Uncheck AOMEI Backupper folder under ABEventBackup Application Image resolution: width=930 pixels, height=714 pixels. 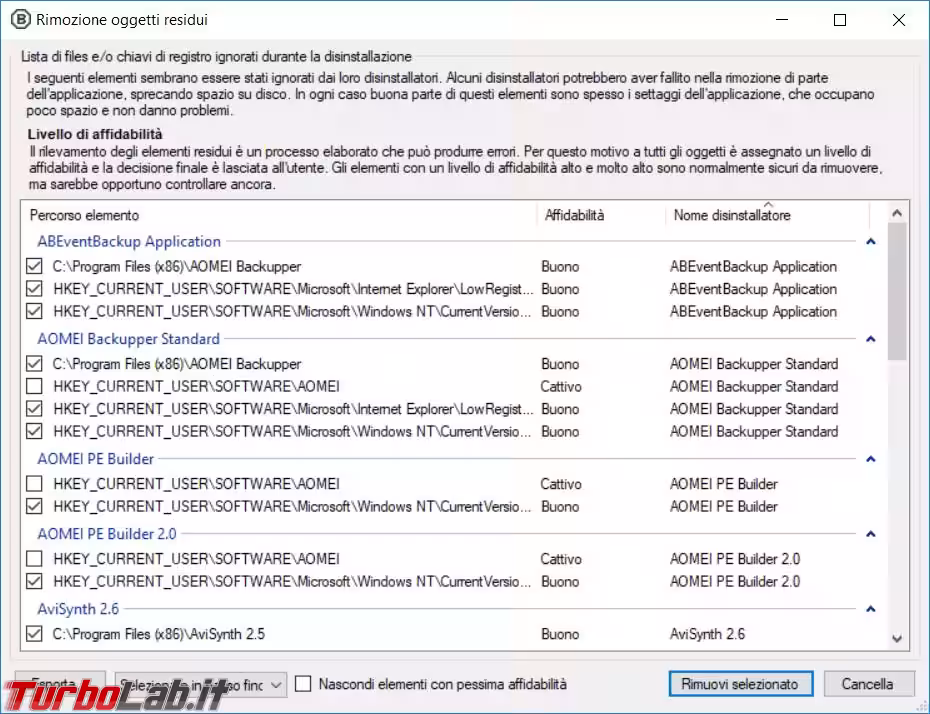point(35,267)
